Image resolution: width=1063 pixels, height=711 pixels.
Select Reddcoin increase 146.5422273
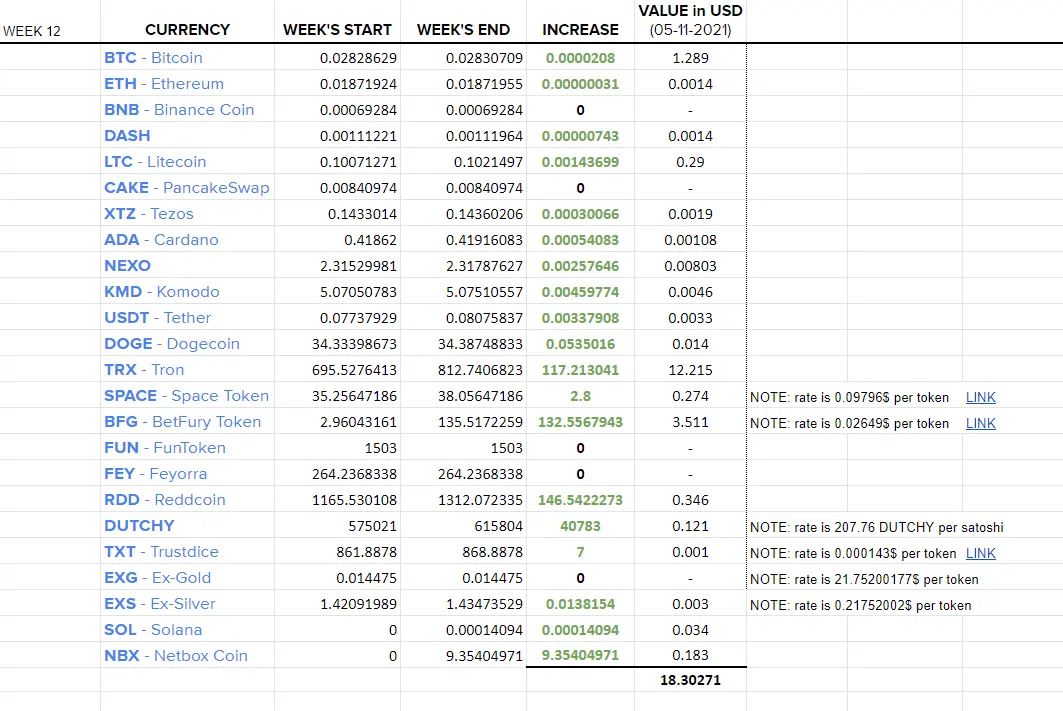pyautogui.click(x=580, y=500)
